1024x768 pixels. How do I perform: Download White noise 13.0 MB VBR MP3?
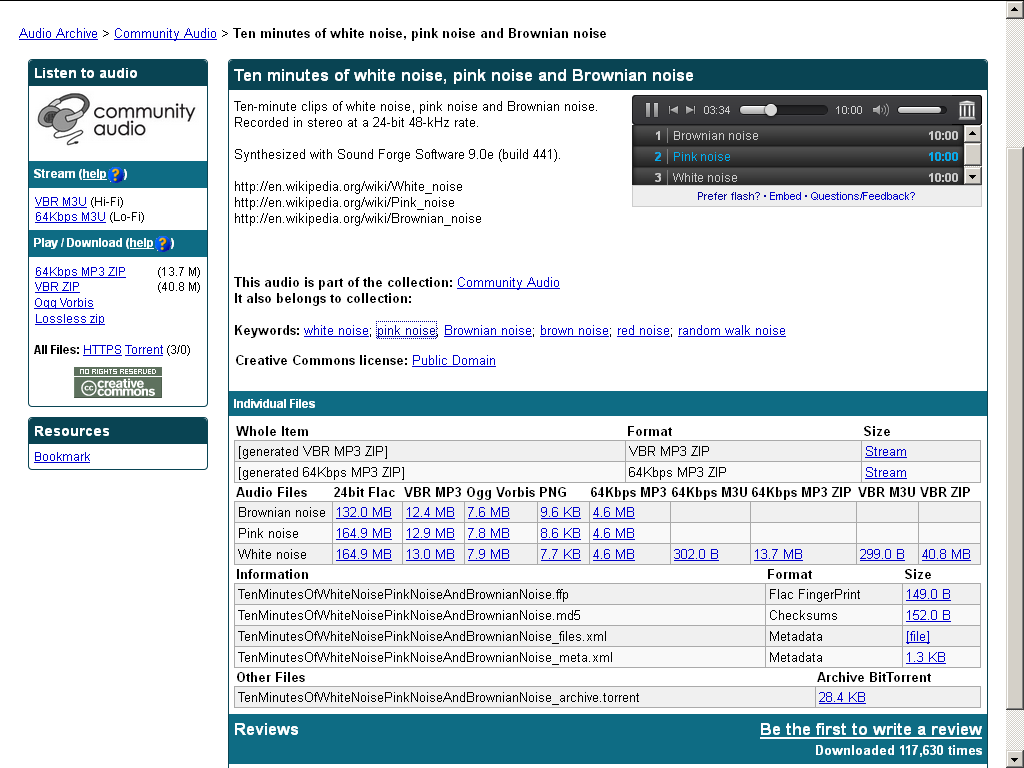430,554
